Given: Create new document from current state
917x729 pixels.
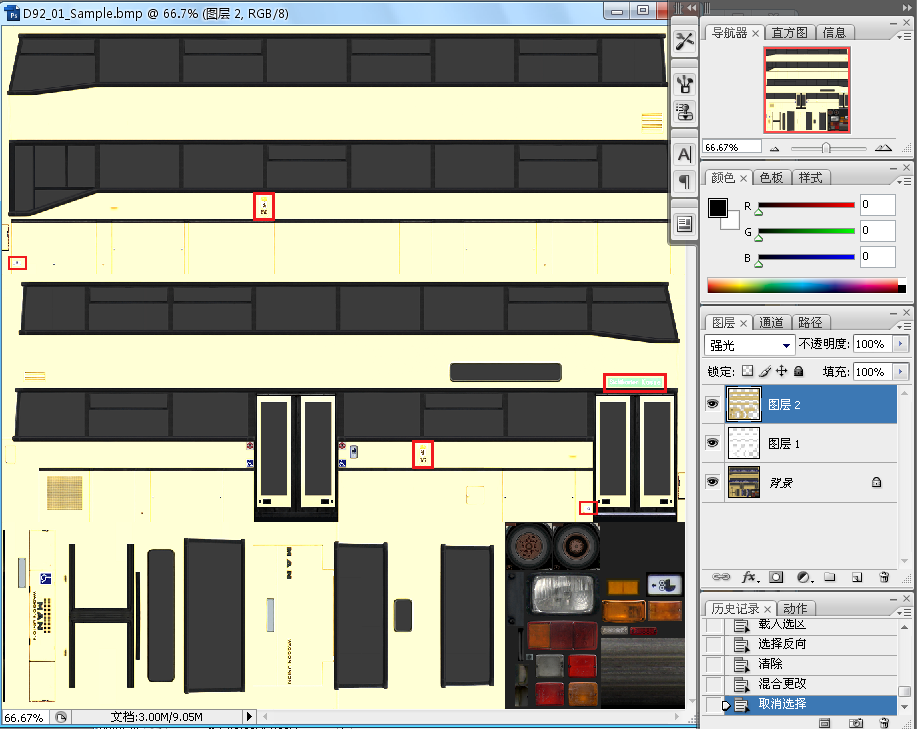Looking at the screenshot, I should [825, 723].
